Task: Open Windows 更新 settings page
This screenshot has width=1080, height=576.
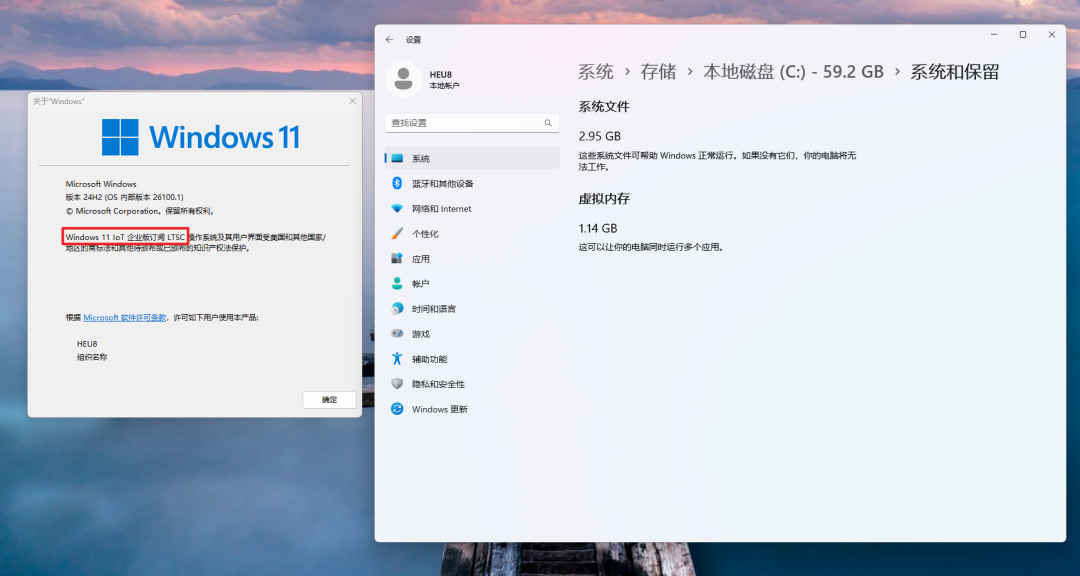Action: [472, 409]
